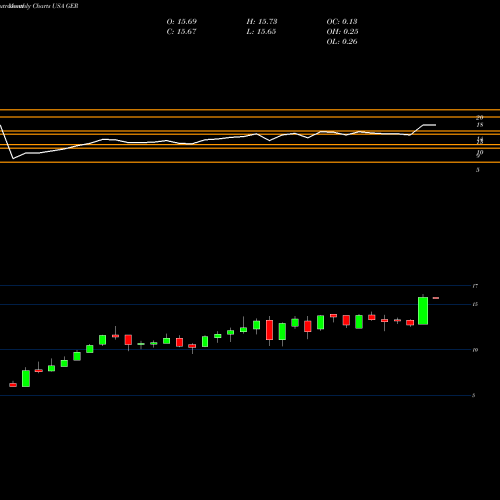Click the end of the white indicator line
500x500 pixels.
(x=435, y=125)
